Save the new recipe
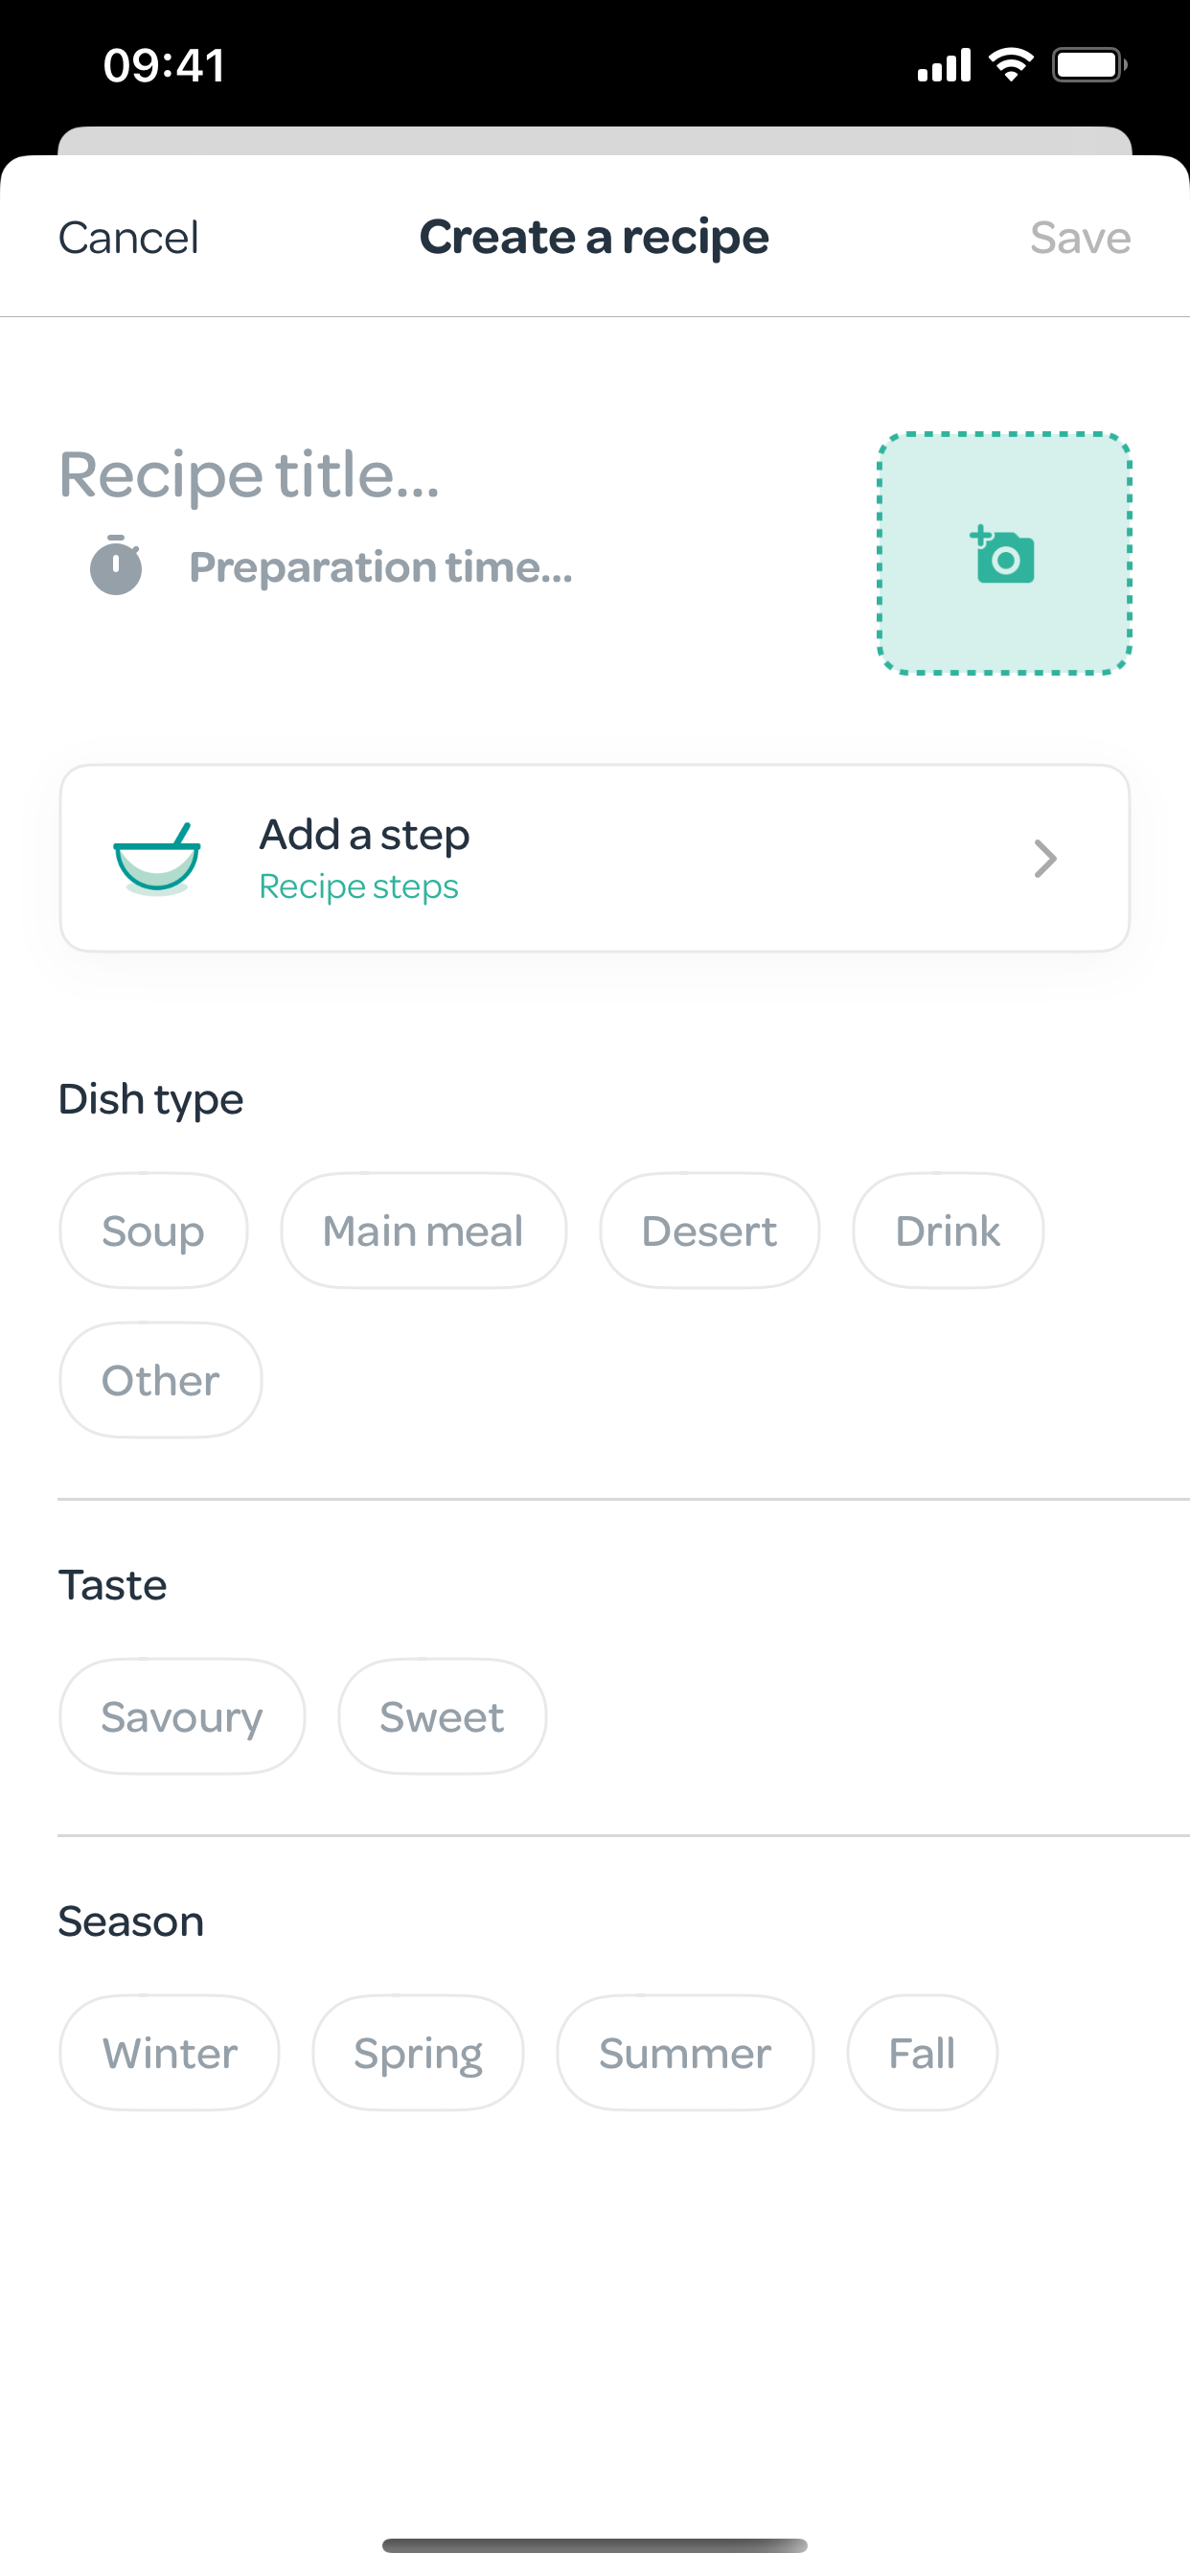 1080,238
